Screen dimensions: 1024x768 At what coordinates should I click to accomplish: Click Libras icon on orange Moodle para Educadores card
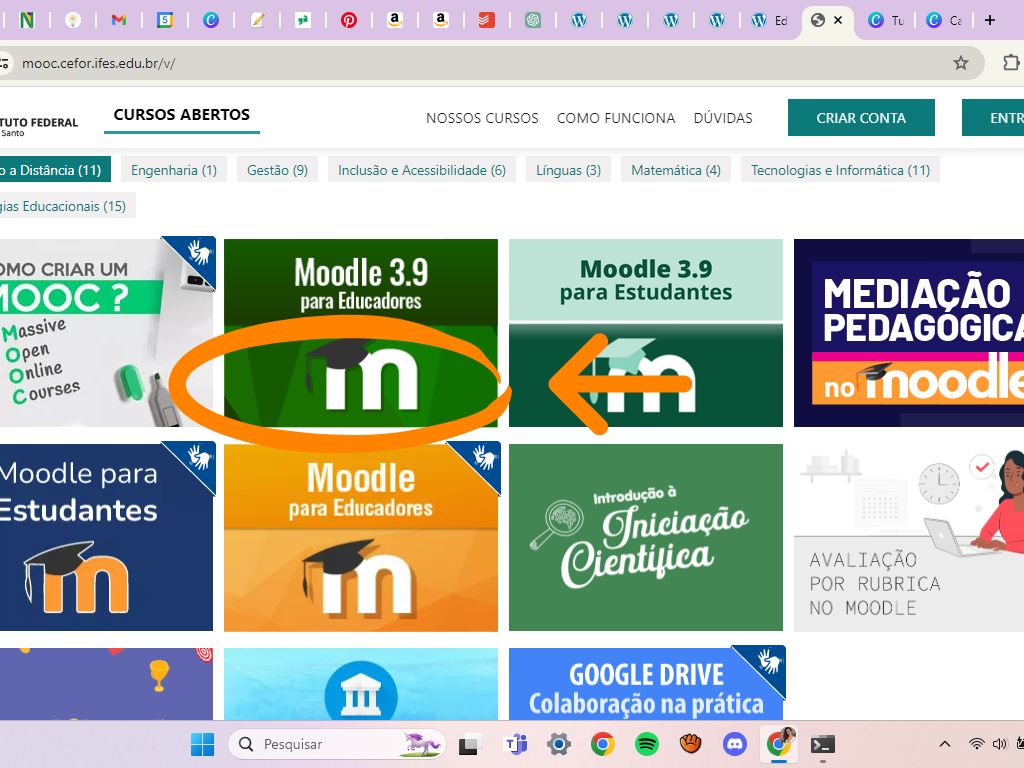click(x=483, y=458)
